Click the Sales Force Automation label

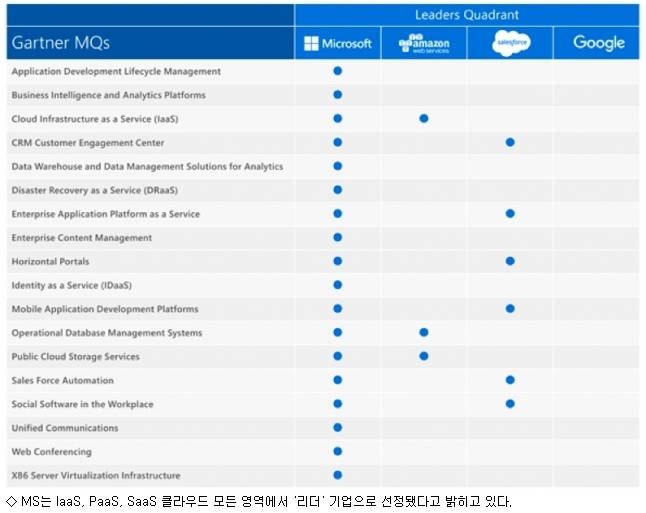coord(63,381)
